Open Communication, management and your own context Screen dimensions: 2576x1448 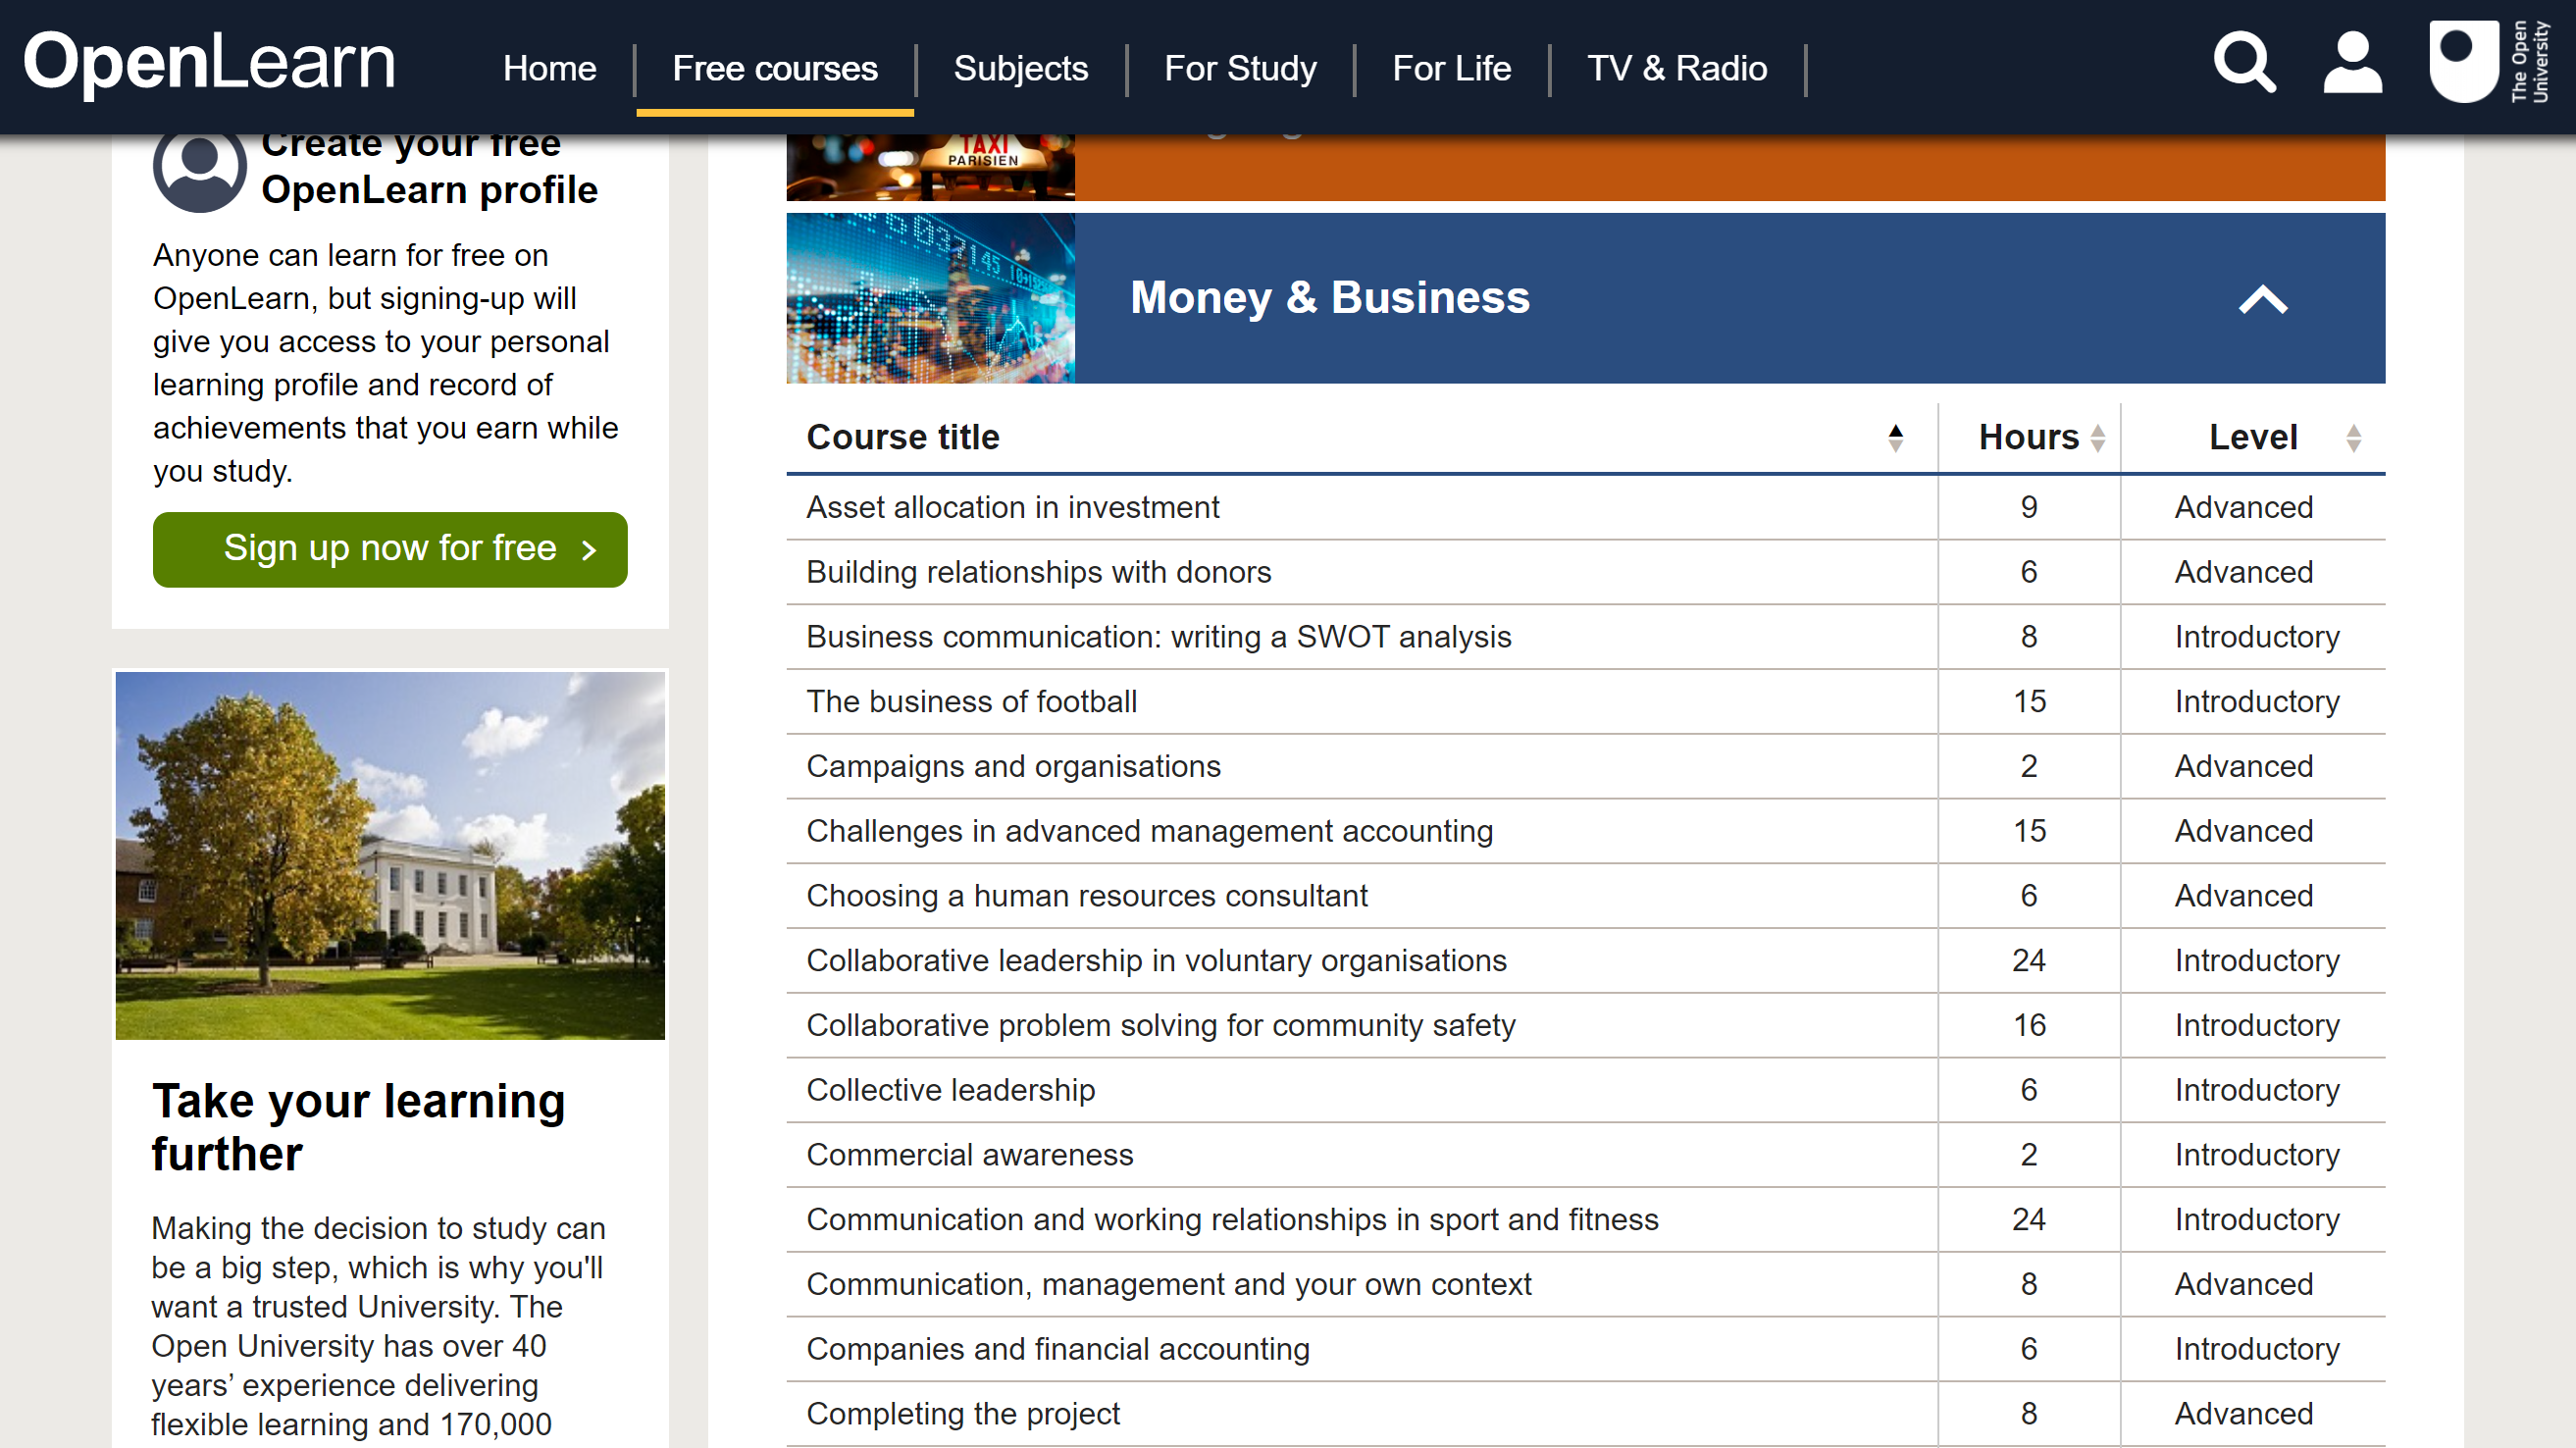[x=1169, y=1285]
